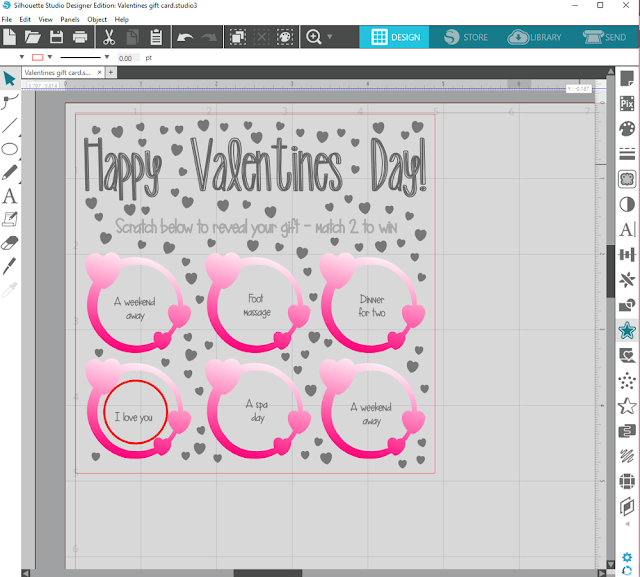Copy the selected objects

point(132,37)
